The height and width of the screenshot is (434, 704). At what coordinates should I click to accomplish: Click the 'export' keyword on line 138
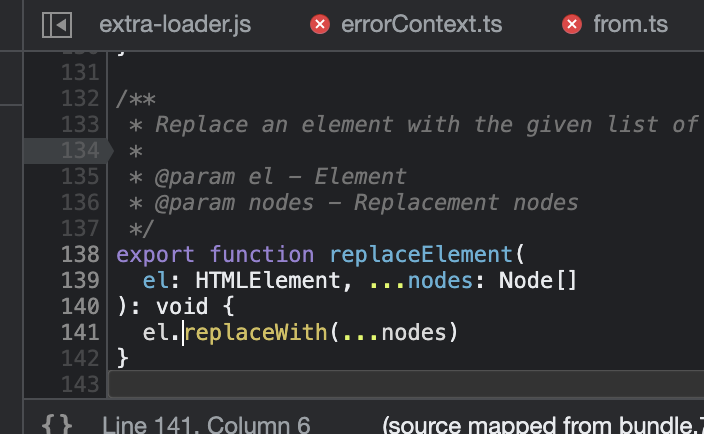point(155,255)
